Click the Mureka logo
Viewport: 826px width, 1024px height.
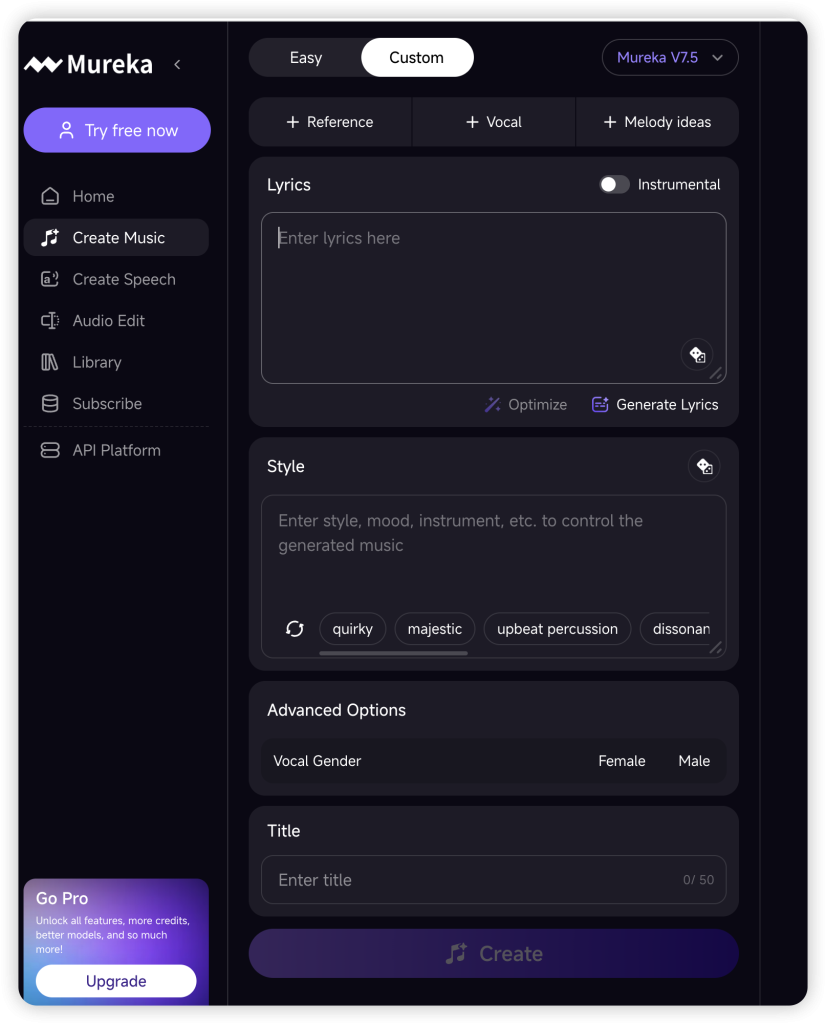coord(88,65)
